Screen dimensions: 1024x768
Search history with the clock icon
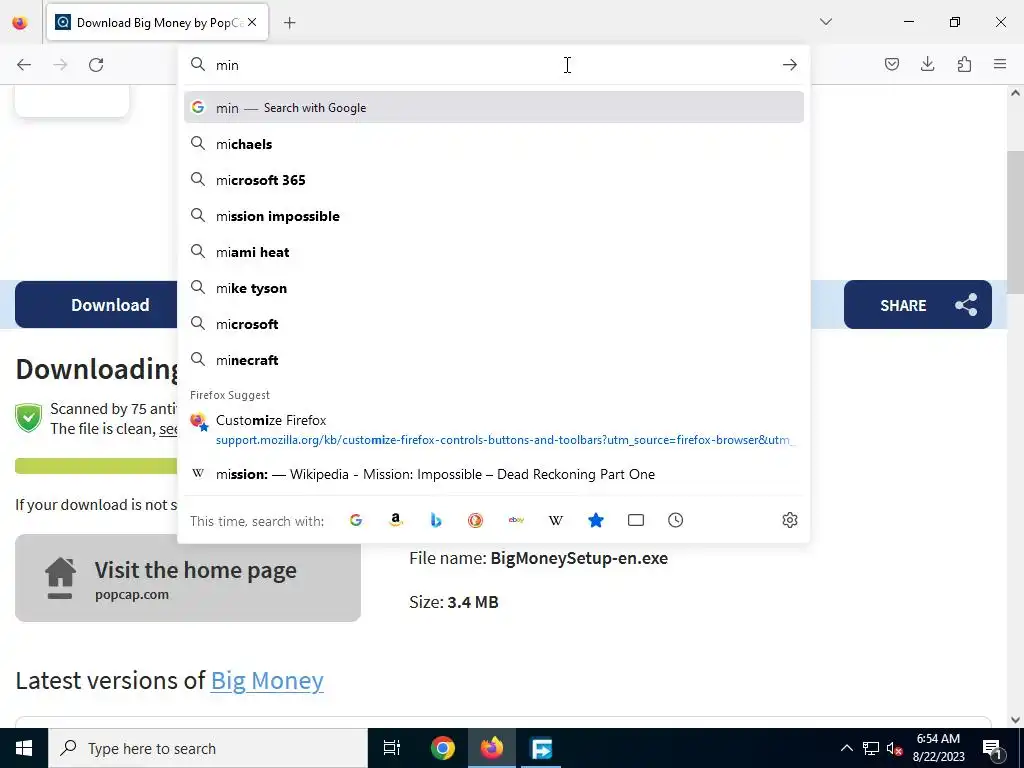click(675, 520)
